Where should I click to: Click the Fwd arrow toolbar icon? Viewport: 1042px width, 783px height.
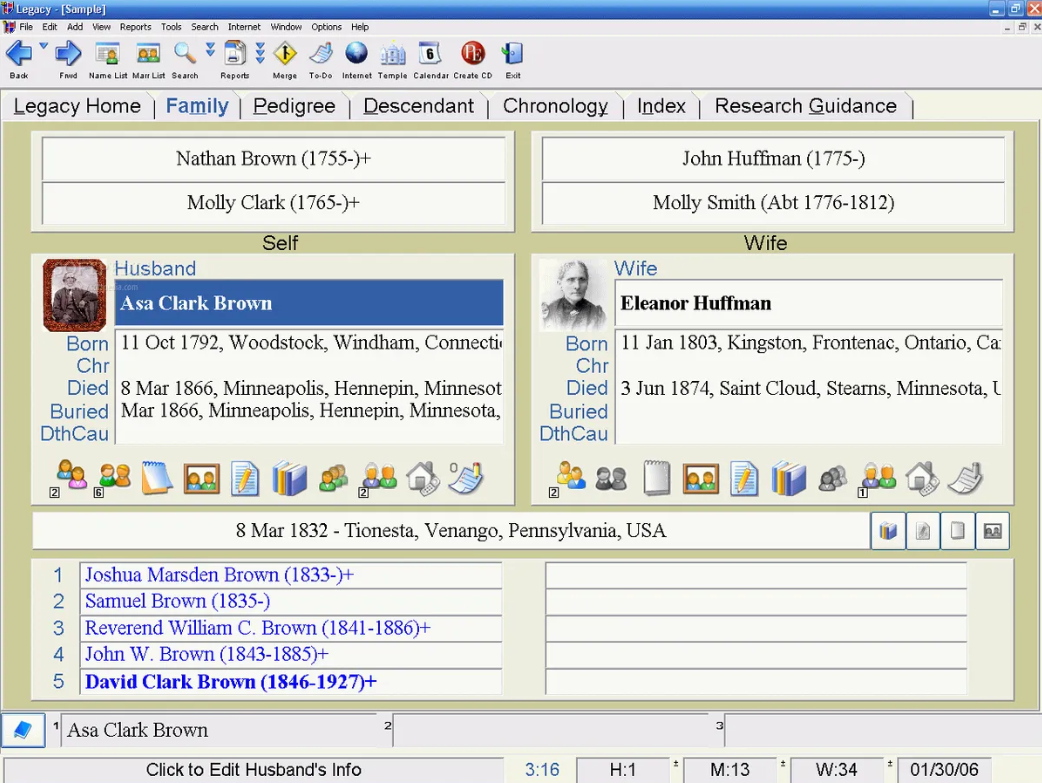coord(68,54)
